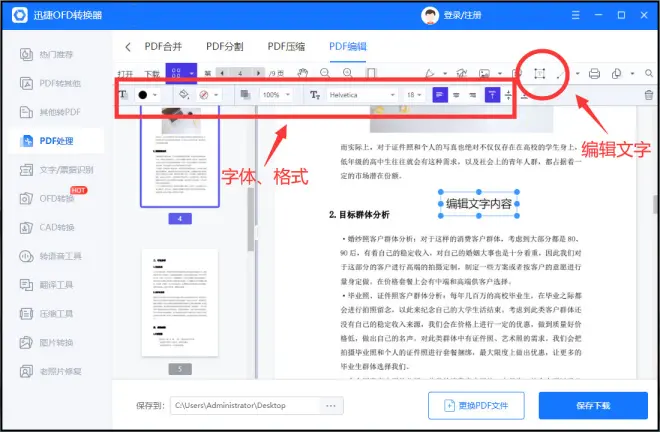Go to previous page arrow
Viewport: 660px width, 432px height.
pos(222,73)
